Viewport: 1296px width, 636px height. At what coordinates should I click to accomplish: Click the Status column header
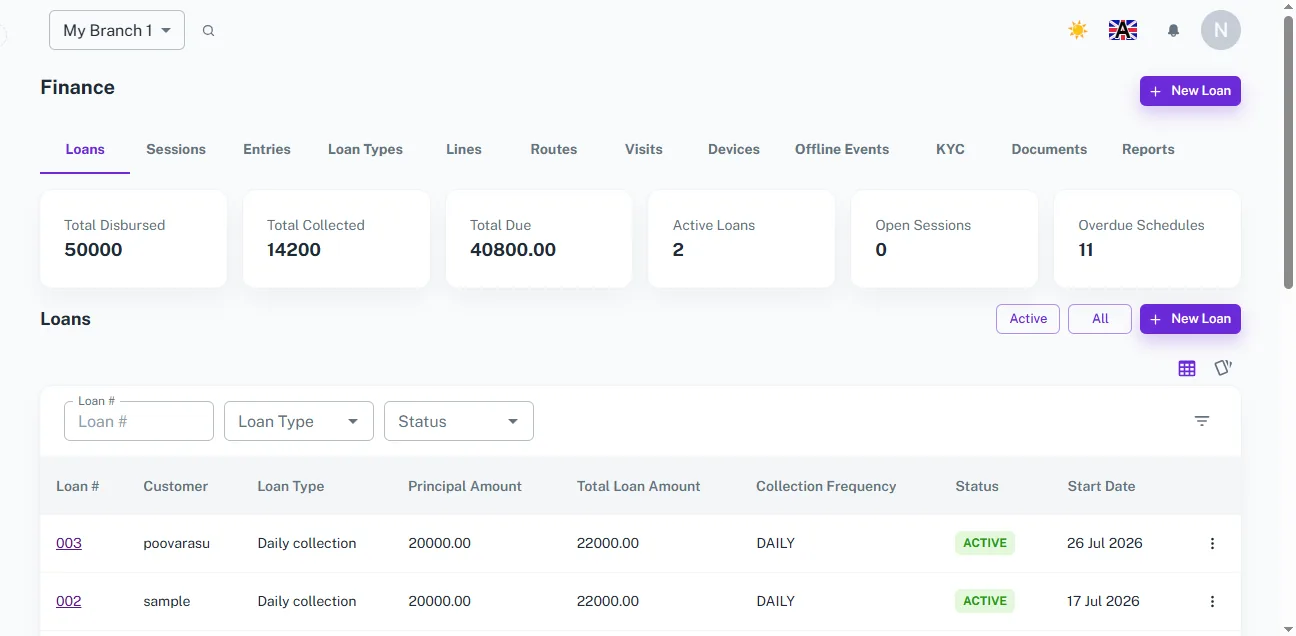point(977,486)
